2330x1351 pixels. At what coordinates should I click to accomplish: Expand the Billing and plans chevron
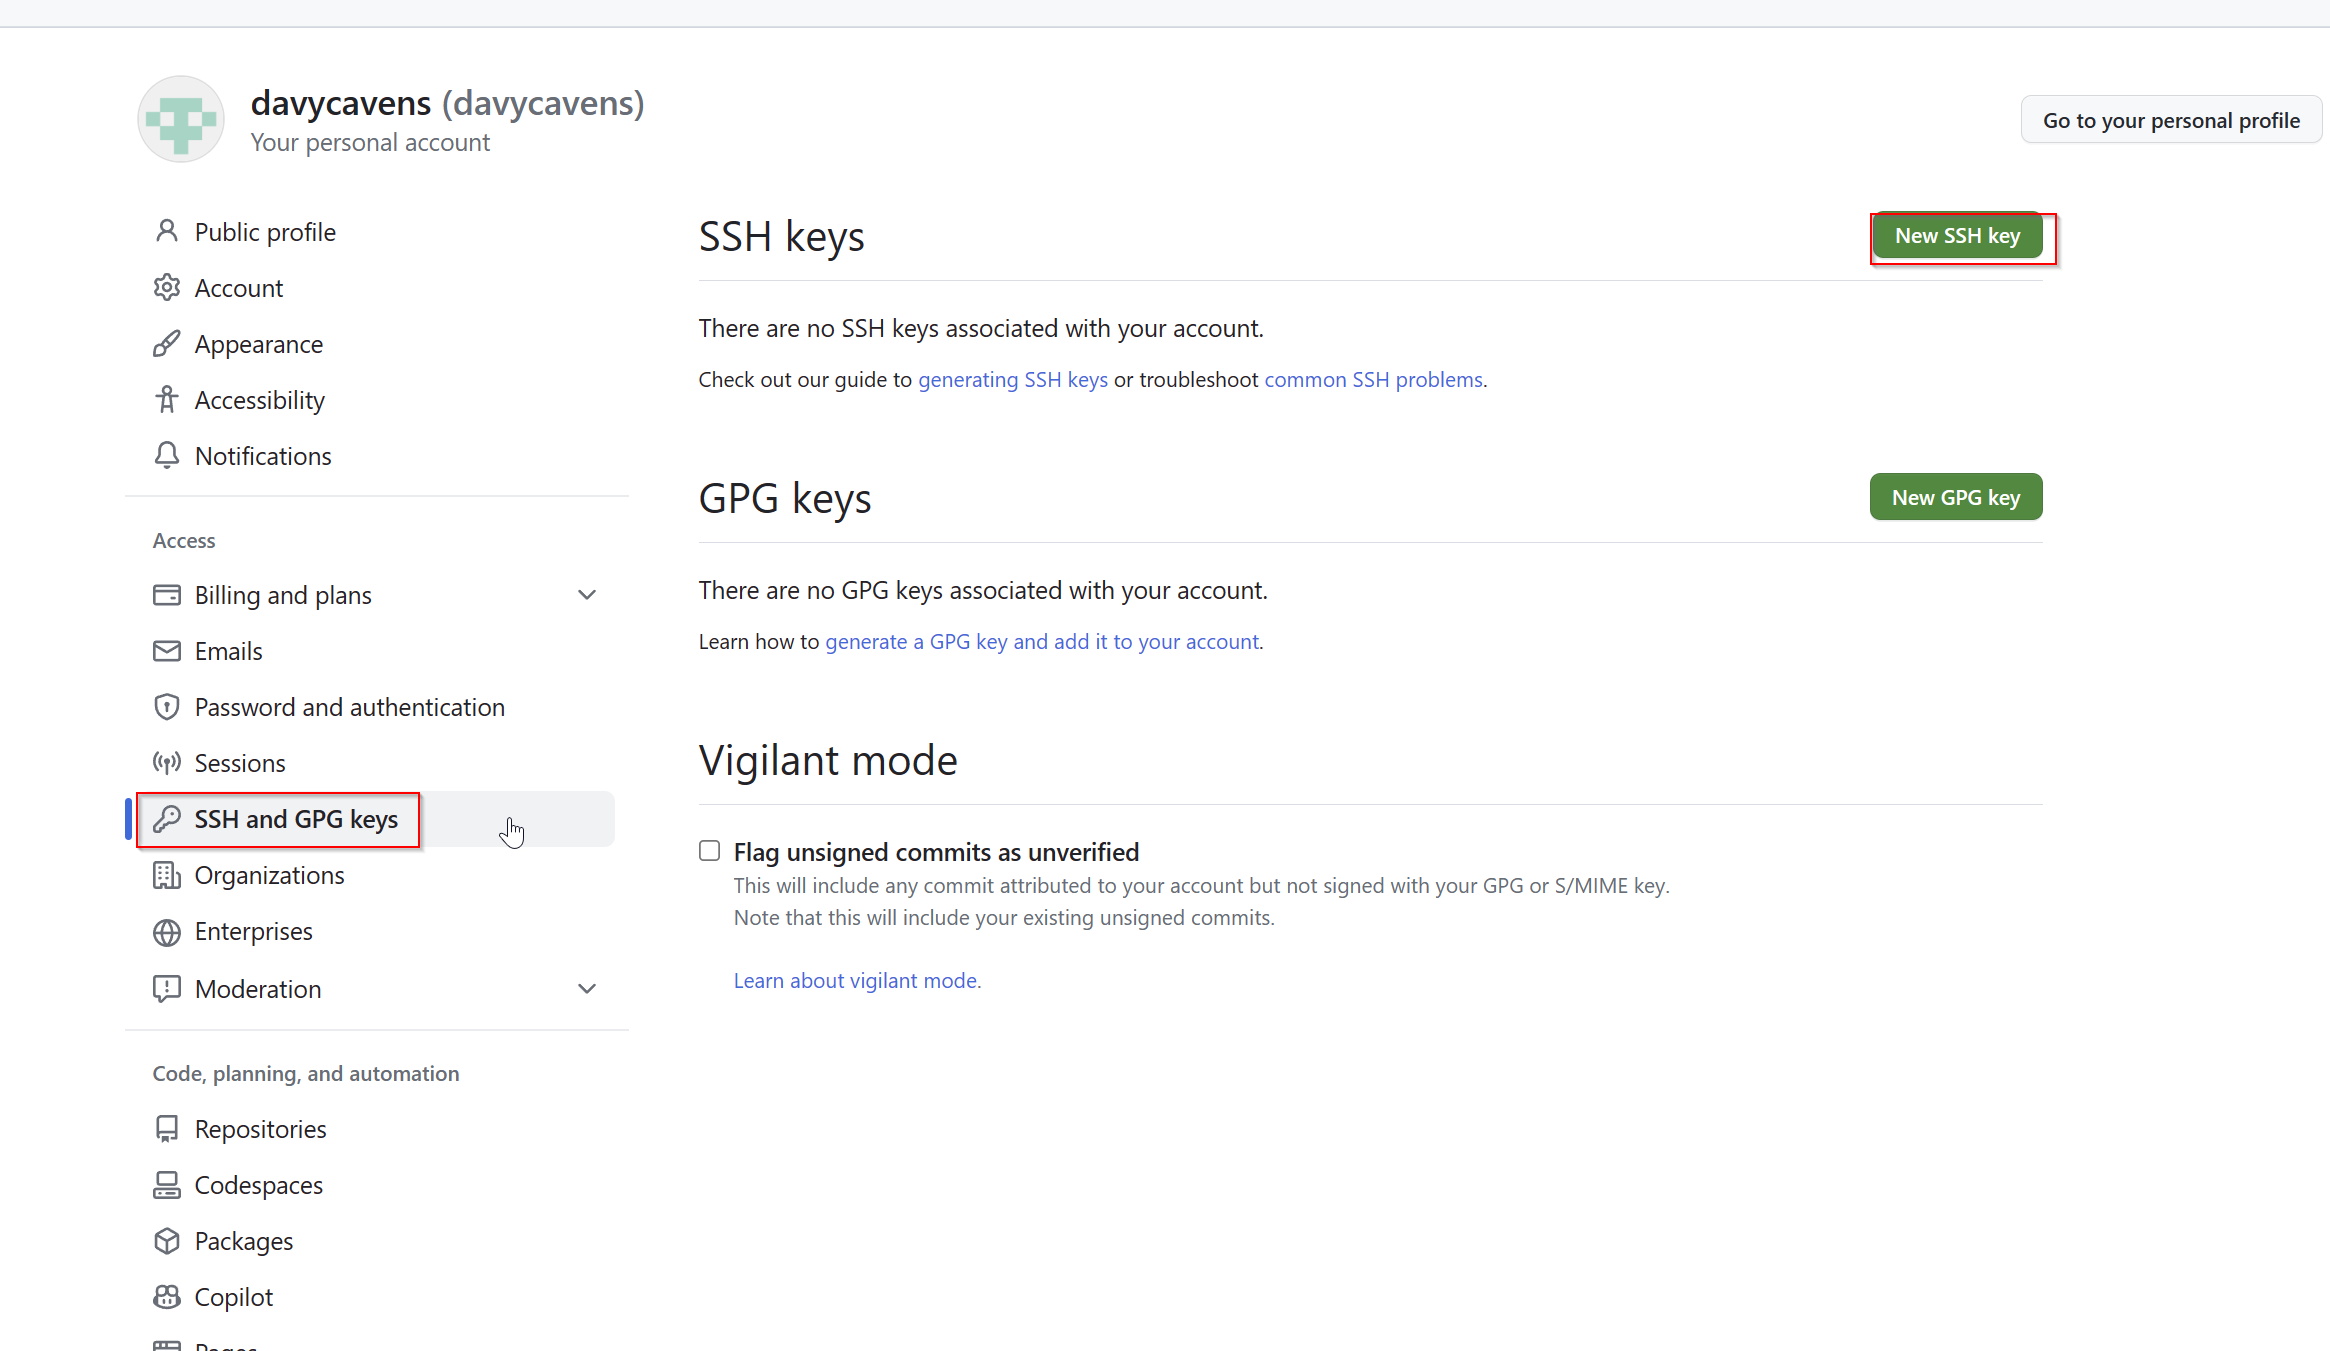pyautogui.click(x=587, y=595)
